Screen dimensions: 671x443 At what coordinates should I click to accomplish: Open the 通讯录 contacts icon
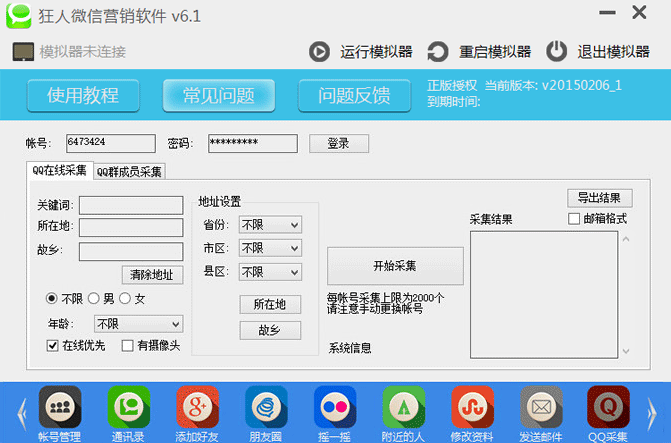coord(128,407)
